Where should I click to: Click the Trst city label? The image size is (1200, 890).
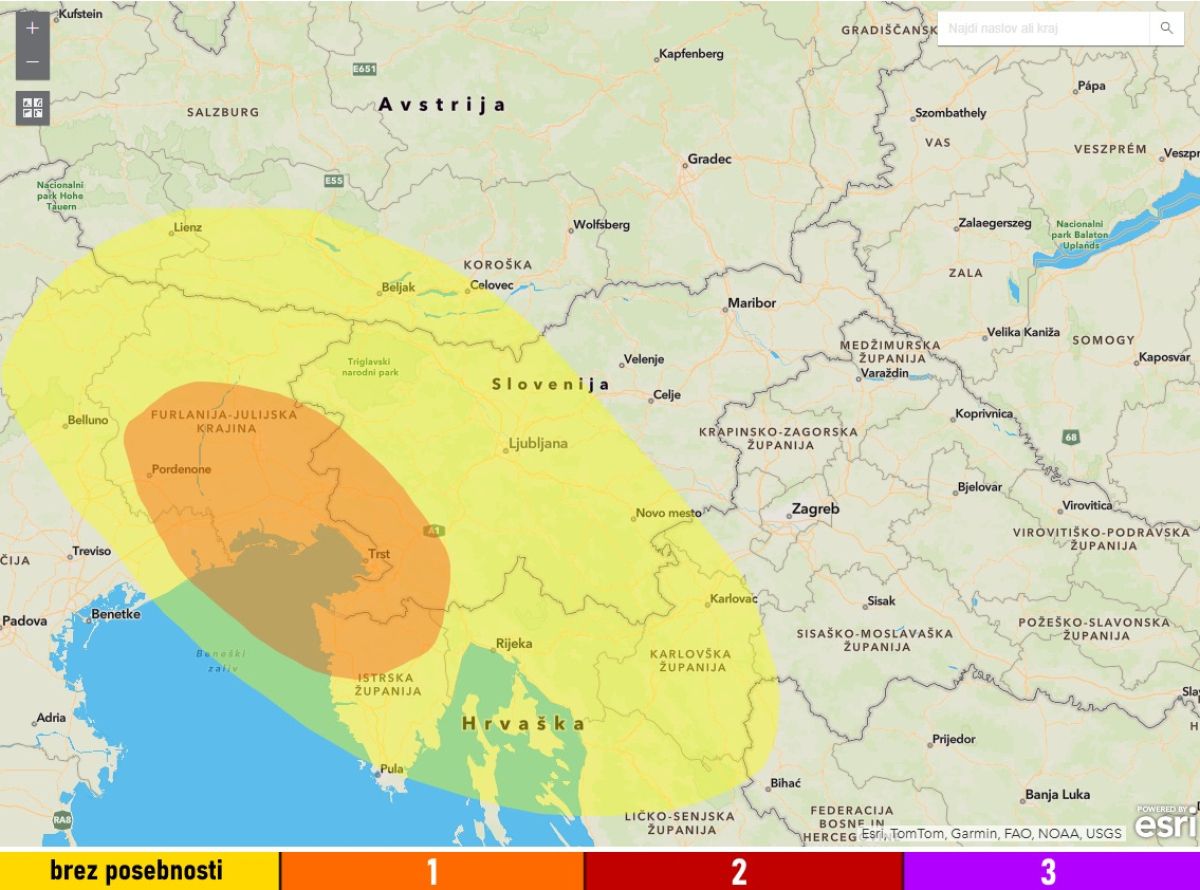click(x=379, y=553)
